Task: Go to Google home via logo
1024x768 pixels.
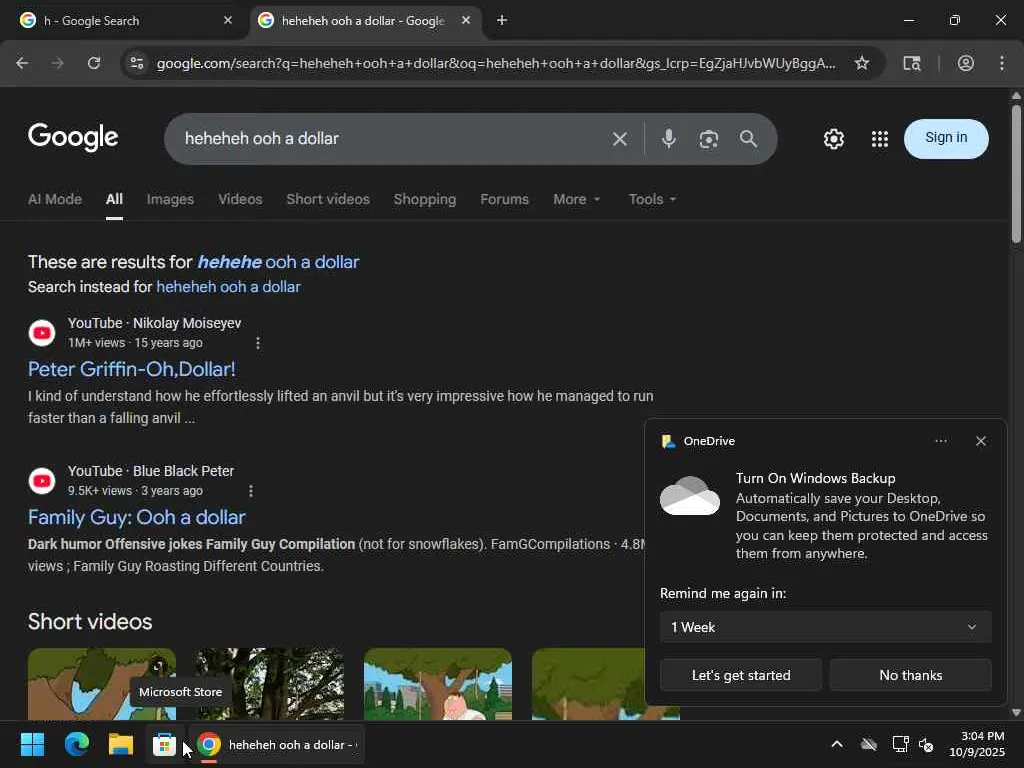Action: click(73, 137)
